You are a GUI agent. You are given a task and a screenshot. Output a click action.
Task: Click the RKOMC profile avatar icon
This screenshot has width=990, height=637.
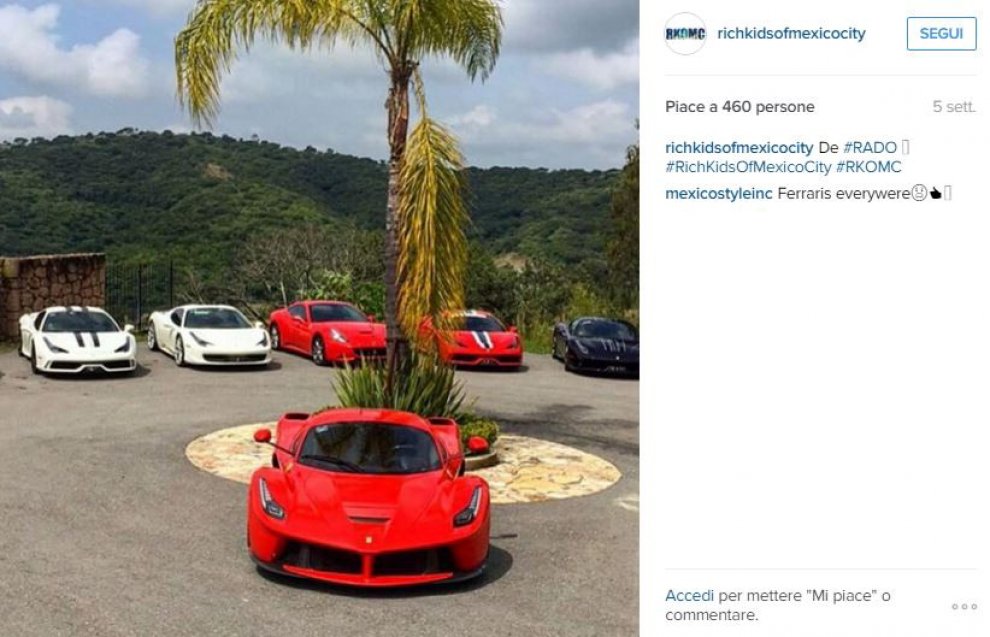pos(685,33)
